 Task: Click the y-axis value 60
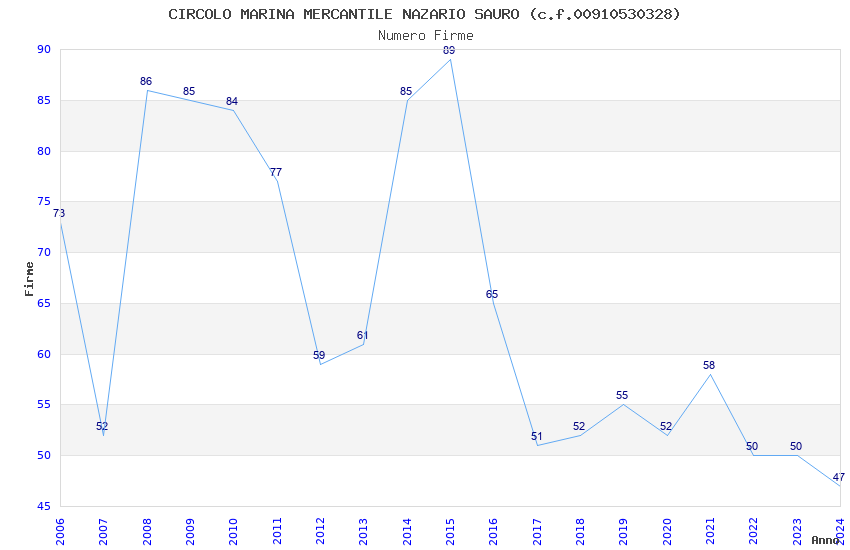coord(44,354)
